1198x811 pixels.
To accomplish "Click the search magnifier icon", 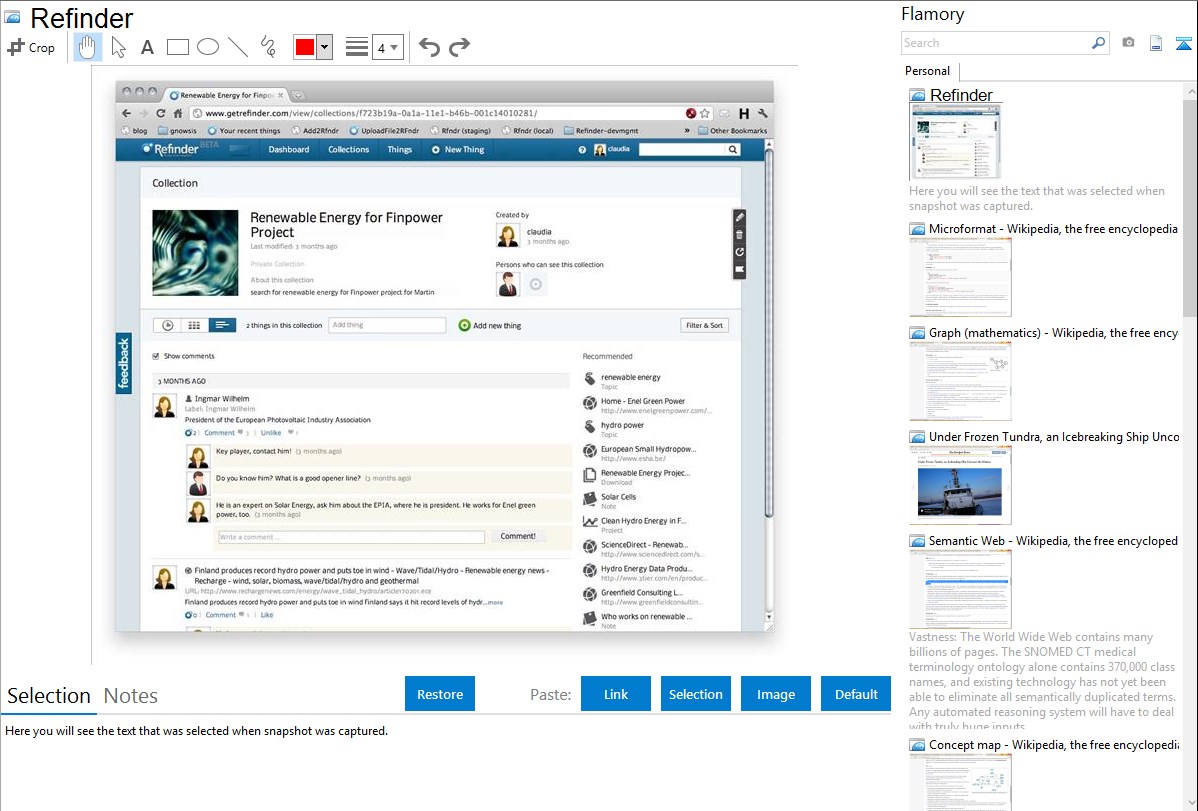I will tap(1098, 43).
